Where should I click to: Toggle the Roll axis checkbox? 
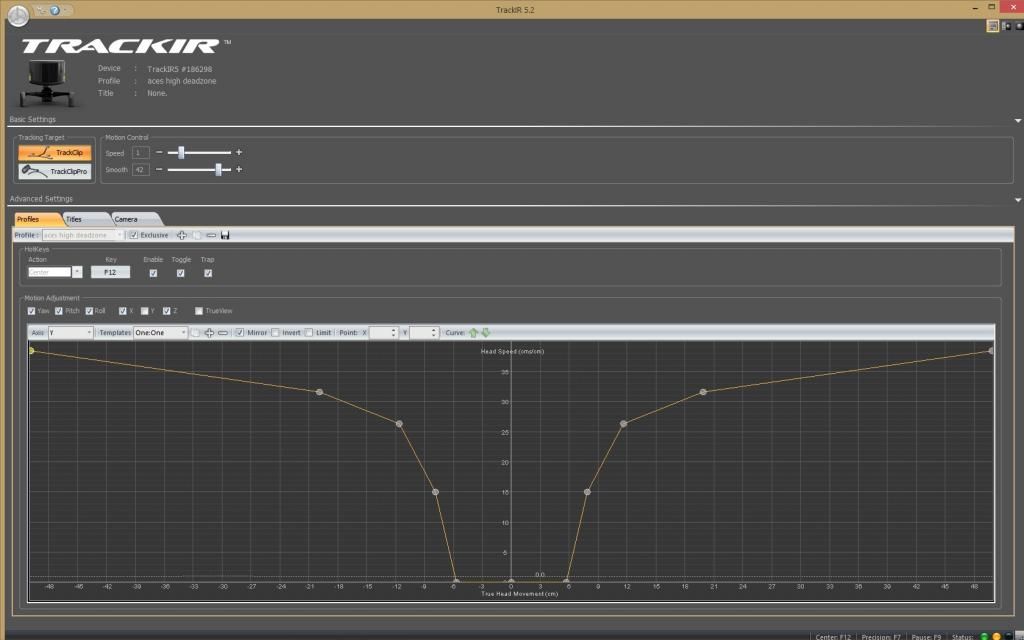pos(89,311)
